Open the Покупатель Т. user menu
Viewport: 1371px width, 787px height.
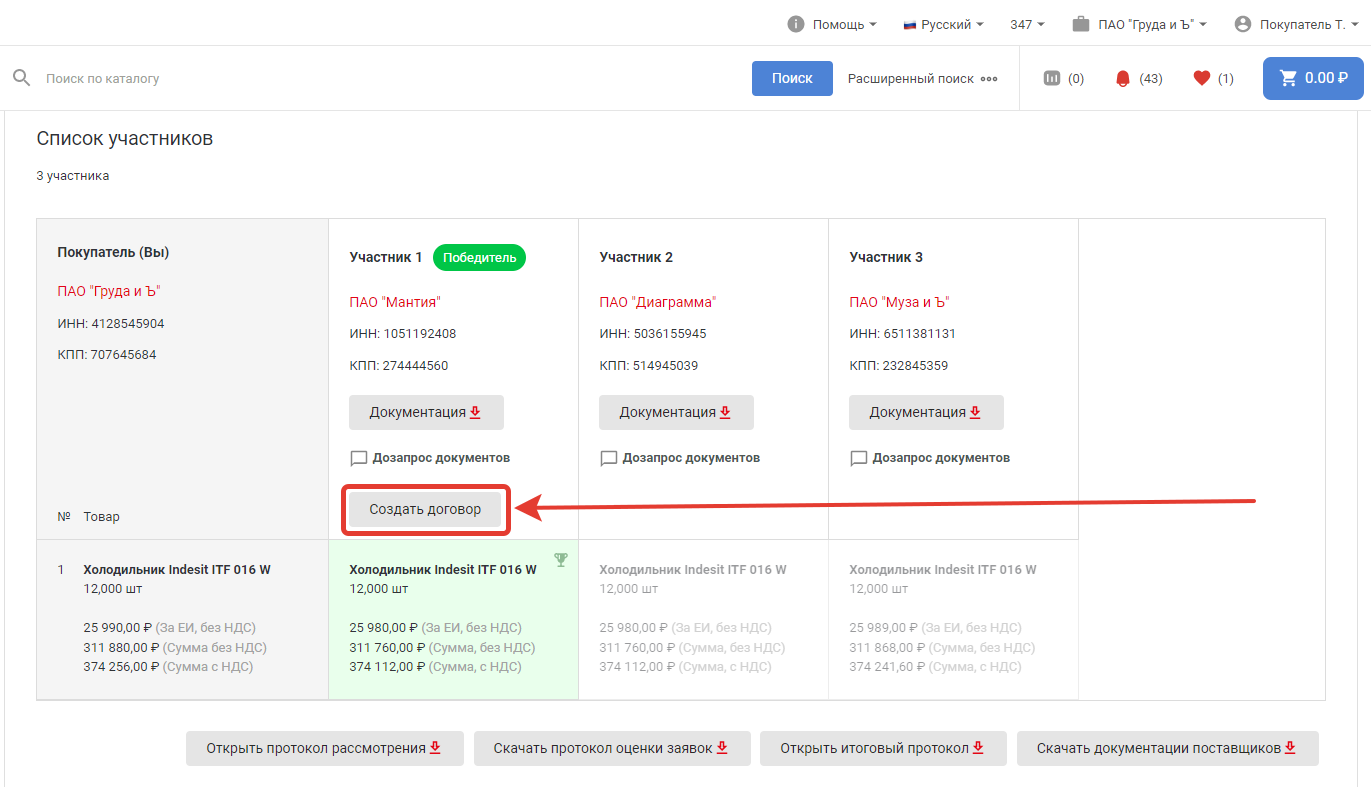pyautogui.click(x=1296, y=24)
